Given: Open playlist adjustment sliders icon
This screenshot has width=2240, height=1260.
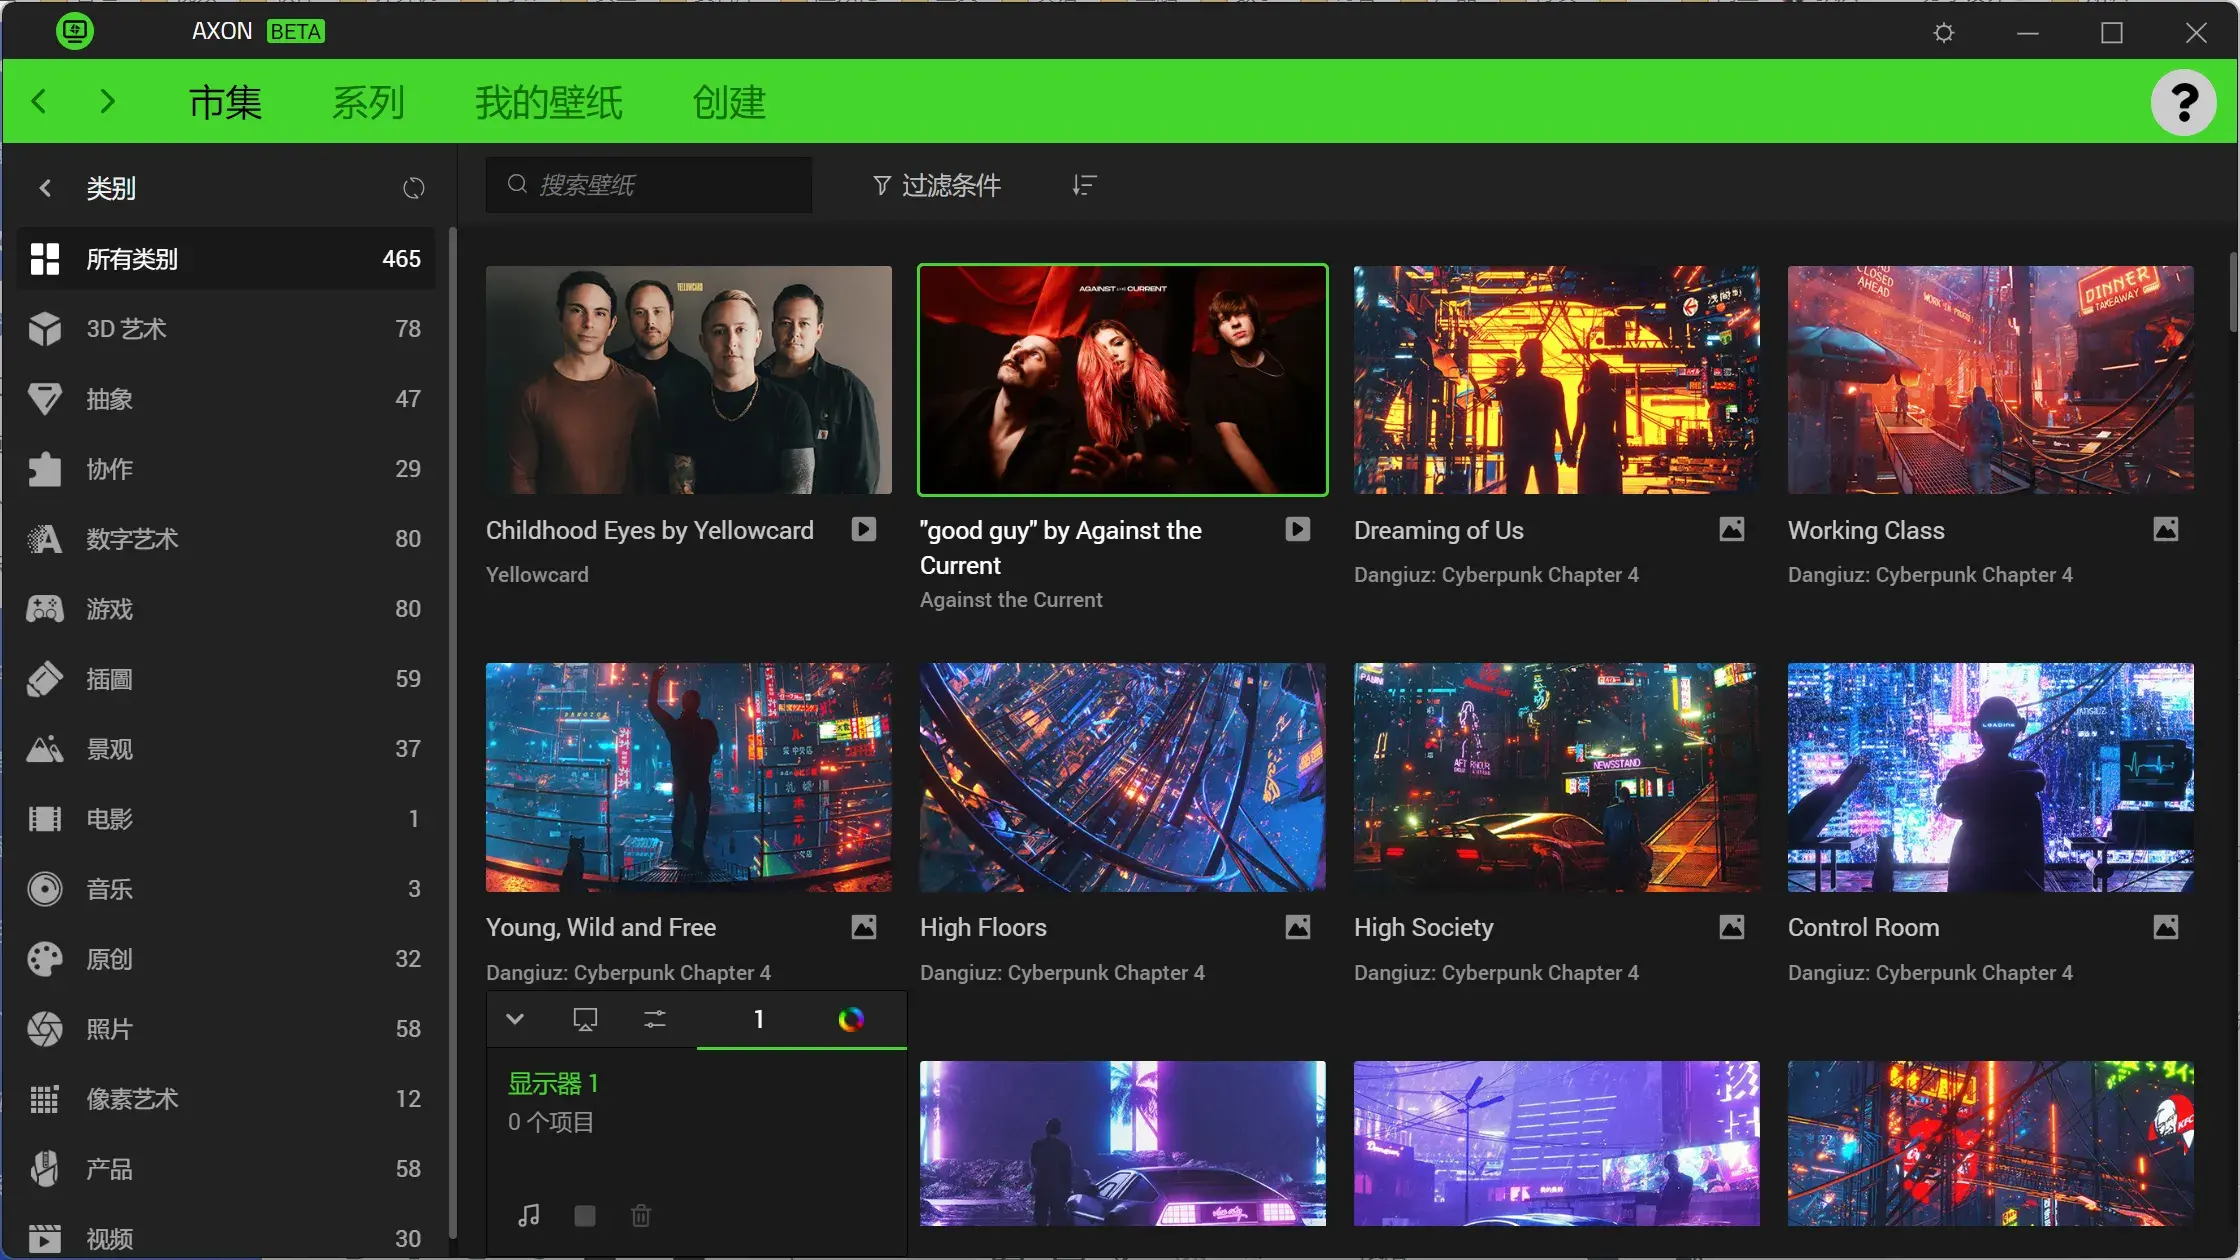Looking at the screenshot, I should (655, 1019).
